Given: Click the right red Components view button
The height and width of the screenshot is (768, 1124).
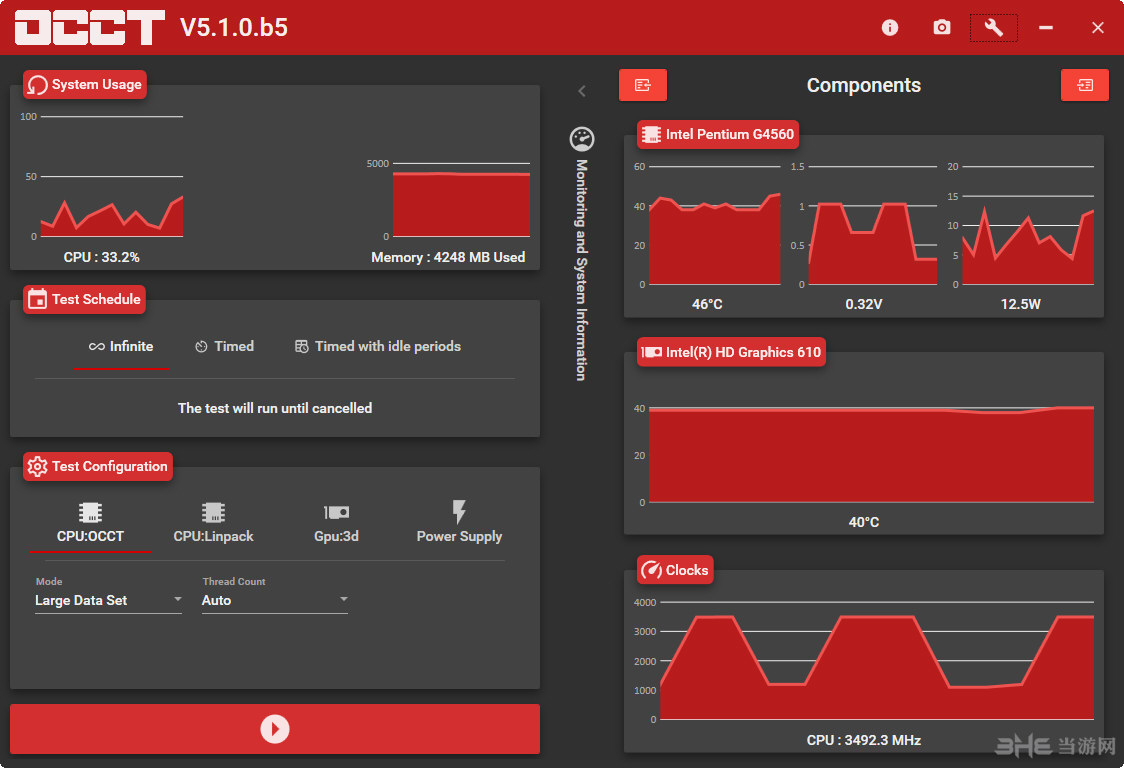Looking at the screenshot, I should coord(1085,85).
